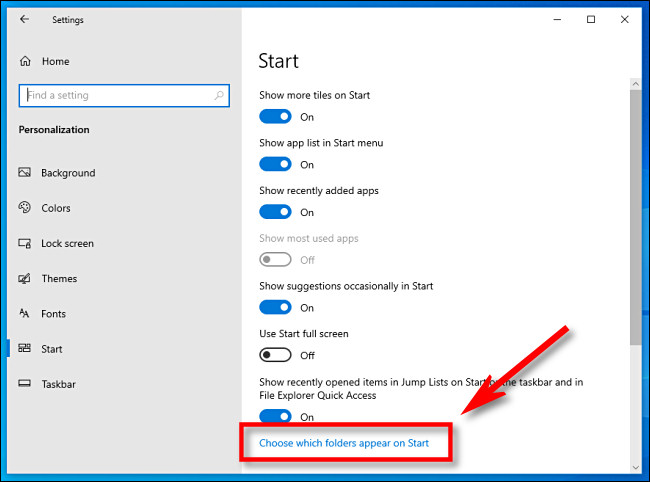Turn off Show recently added apps
Viewport: 650px width, 482px height.
(275, 212)
